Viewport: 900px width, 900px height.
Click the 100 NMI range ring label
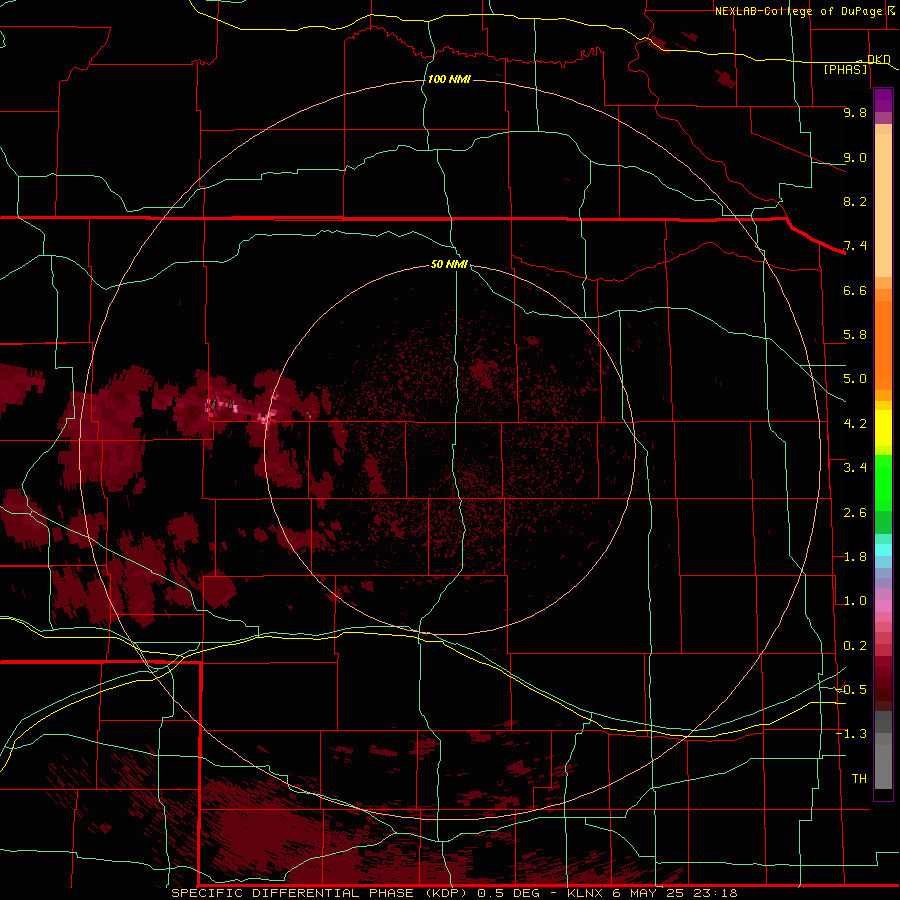click(449, 79)
